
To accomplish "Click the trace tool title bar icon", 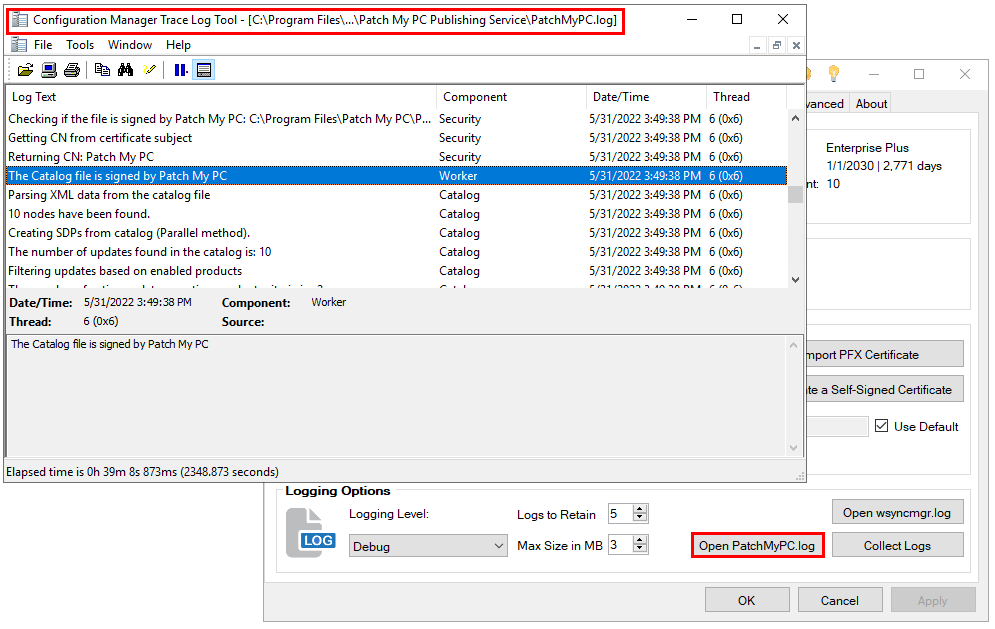I will [20, 20].
